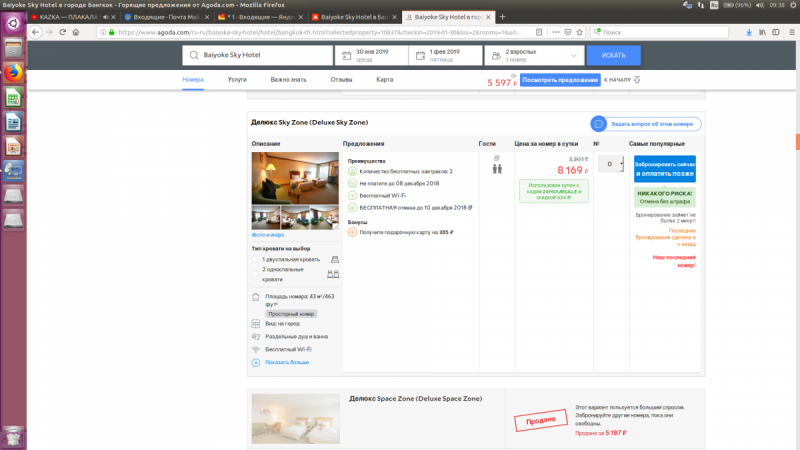Click the battery indicator in the top panel
Screen dimensions: 800x450
click(737, 5)
